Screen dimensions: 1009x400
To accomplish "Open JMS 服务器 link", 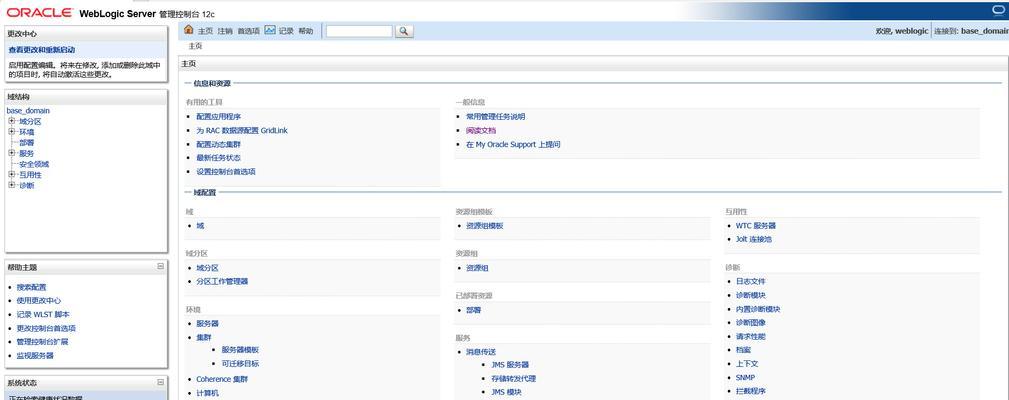I will coord(510,365).
